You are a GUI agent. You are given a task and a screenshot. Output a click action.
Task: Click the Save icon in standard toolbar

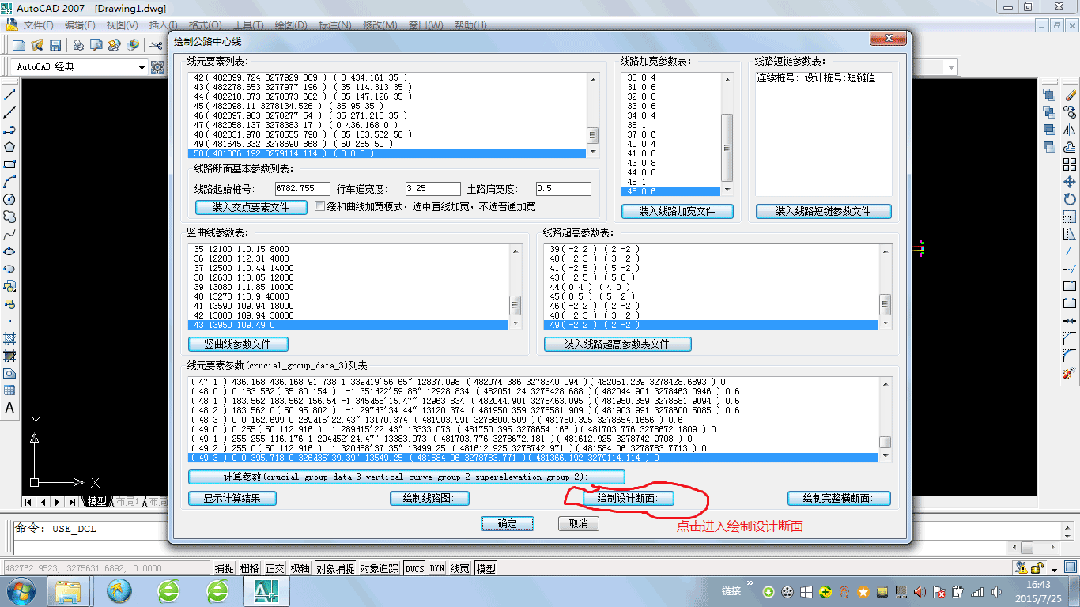click(56, 45)
